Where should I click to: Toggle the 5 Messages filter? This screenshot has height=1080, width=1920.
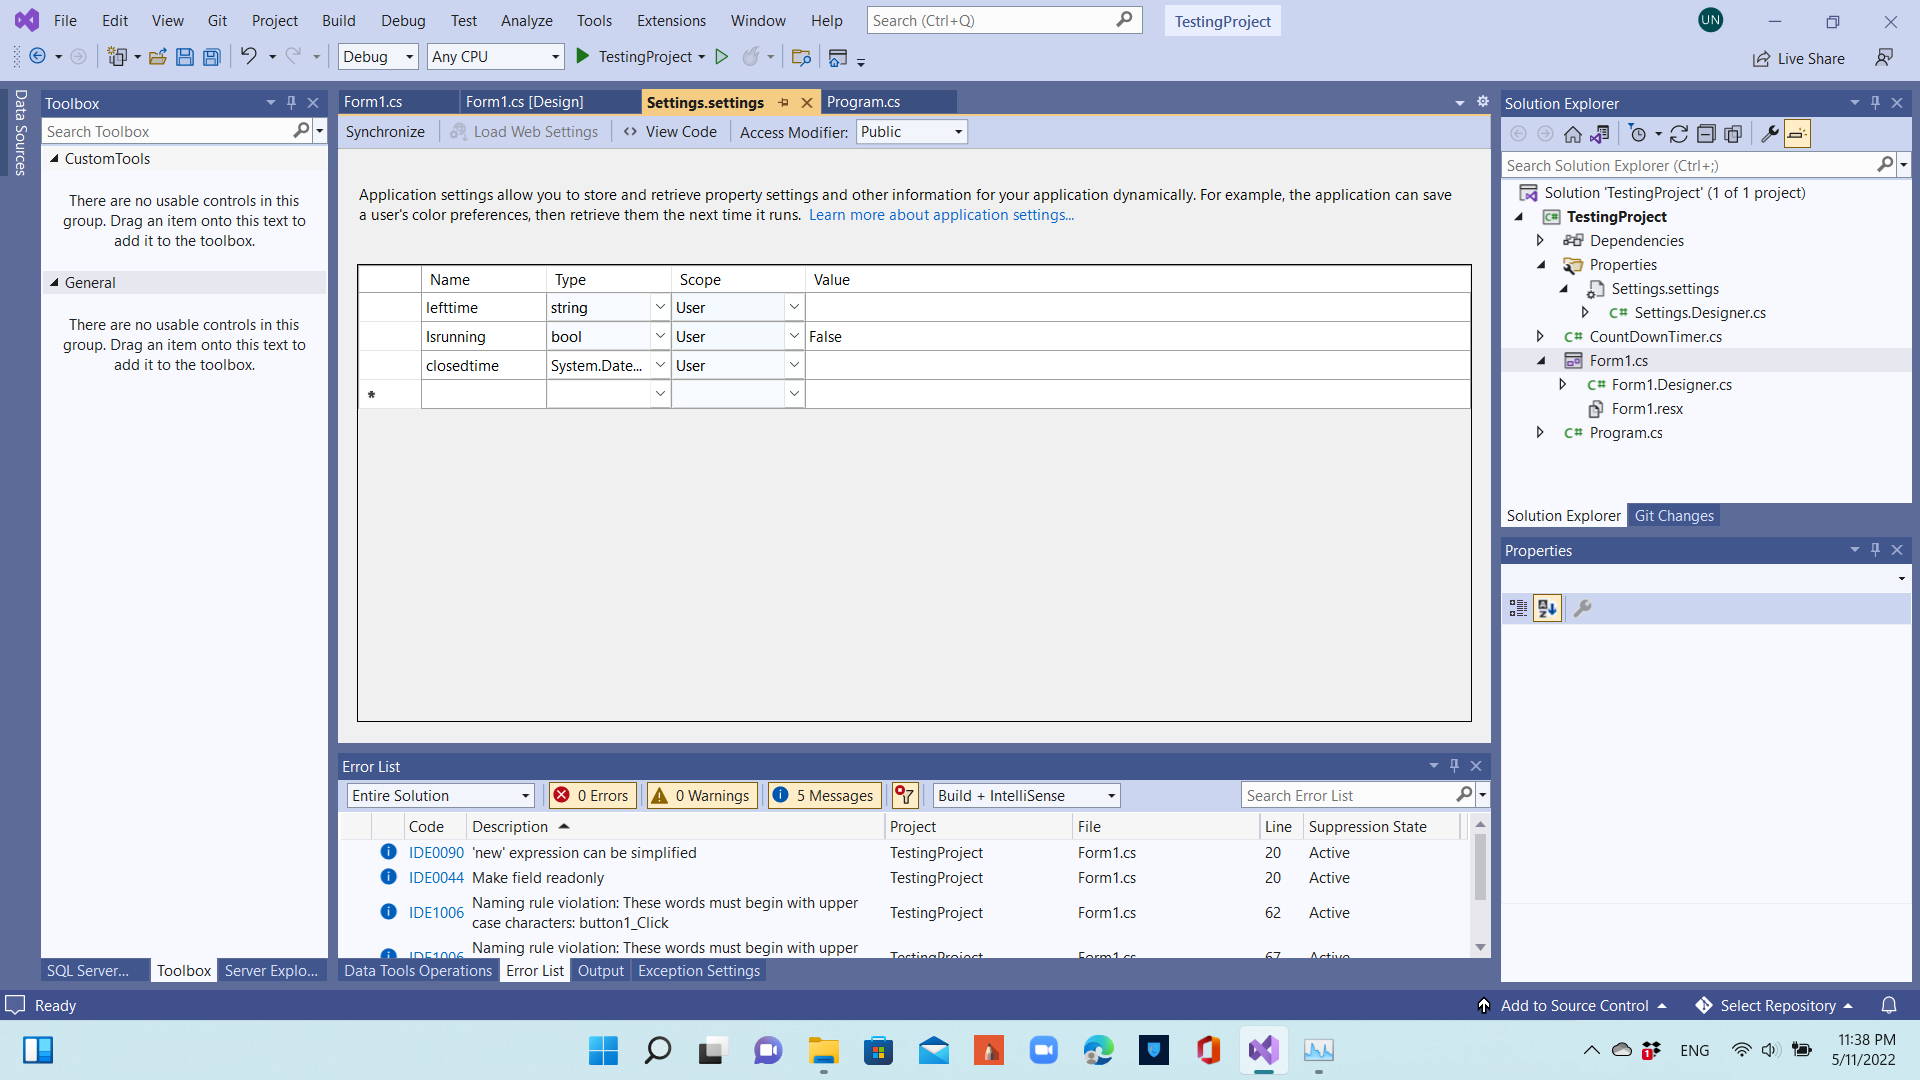824,795
